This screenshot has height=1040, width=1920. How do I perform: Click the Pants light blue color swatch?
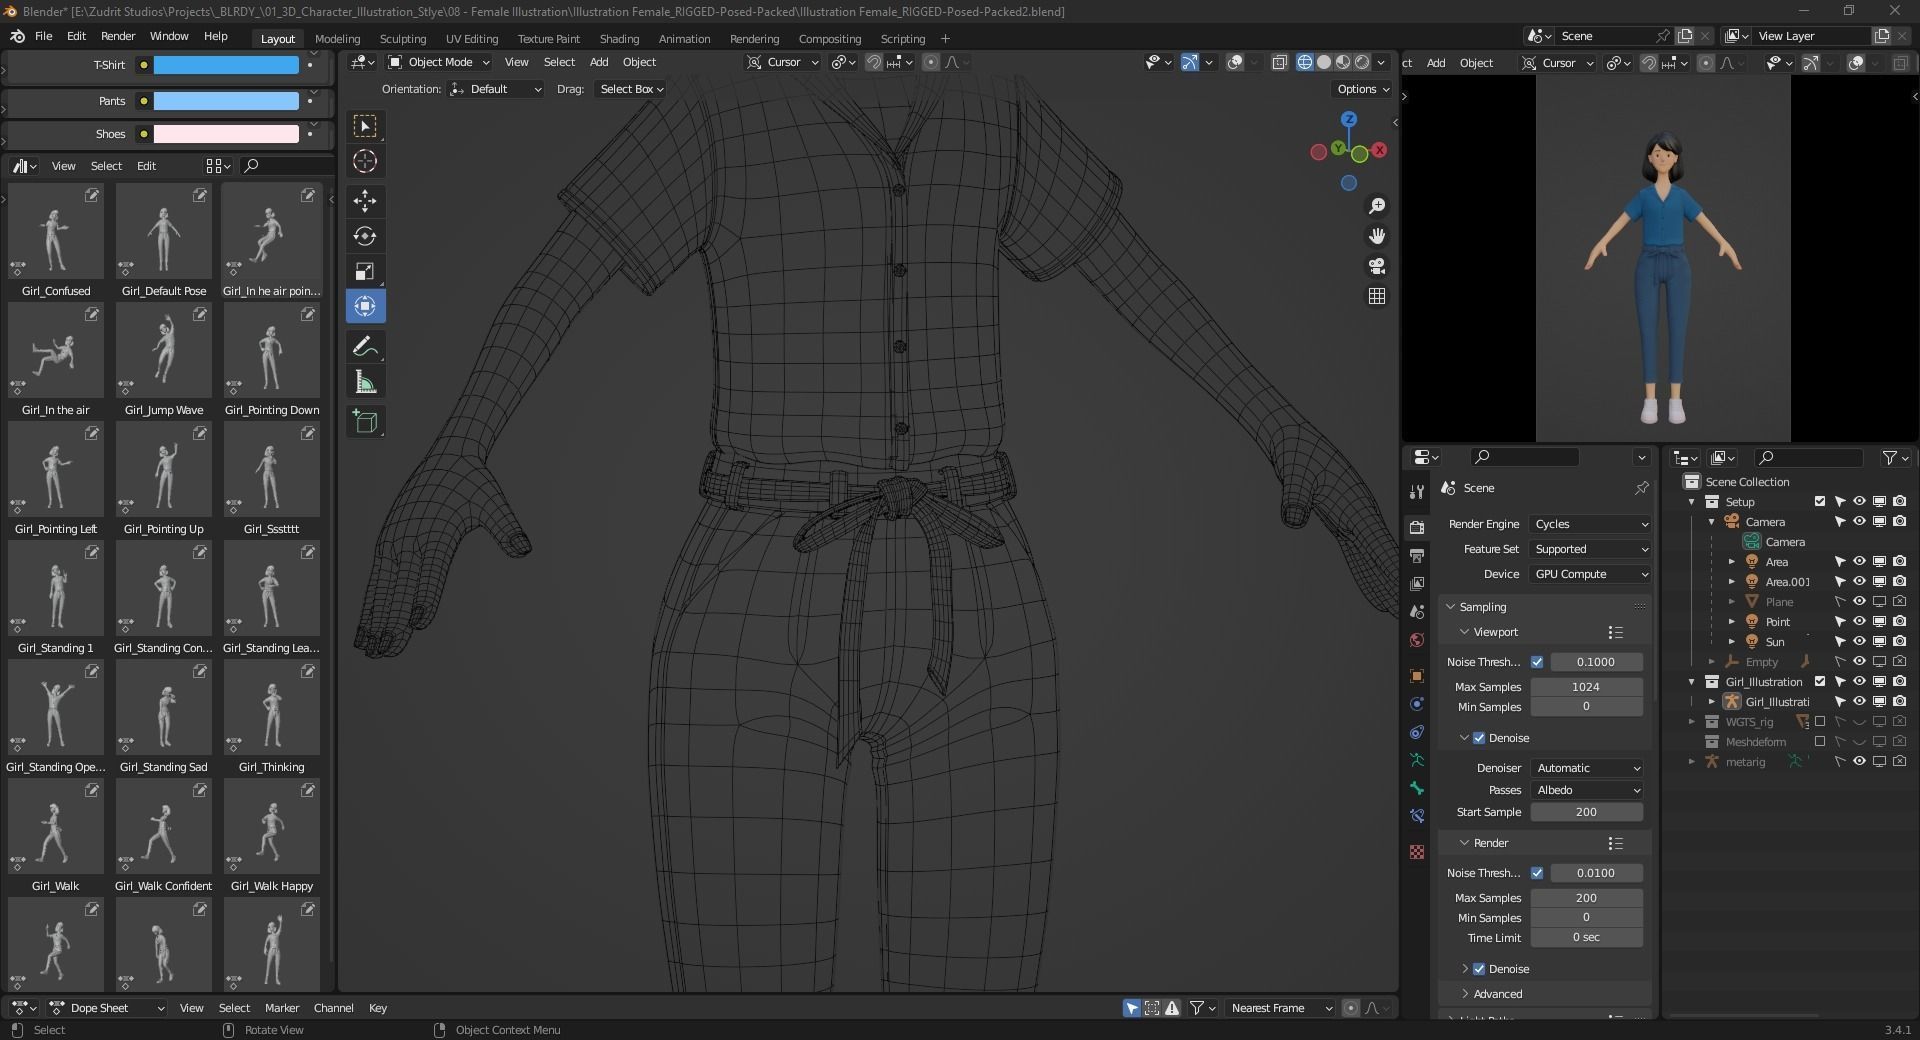[226, 101]
